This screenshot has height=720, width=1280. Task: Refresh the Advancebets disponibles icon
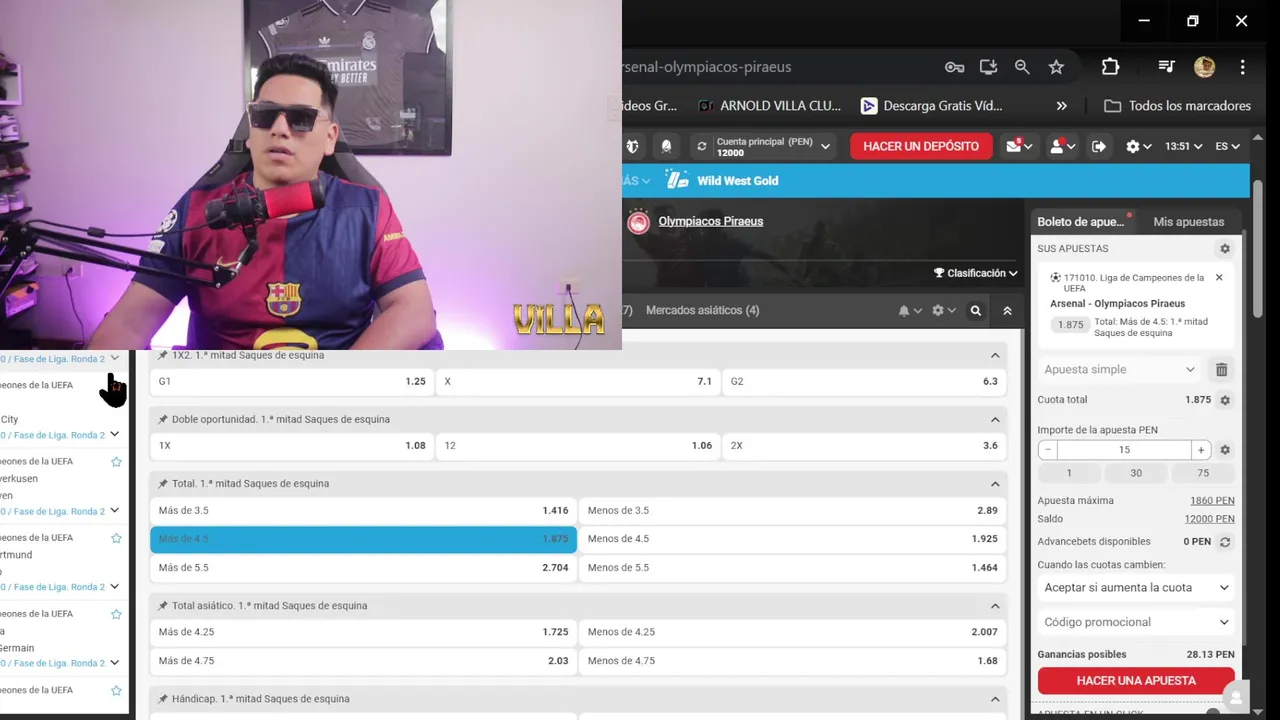(1225, 542)
